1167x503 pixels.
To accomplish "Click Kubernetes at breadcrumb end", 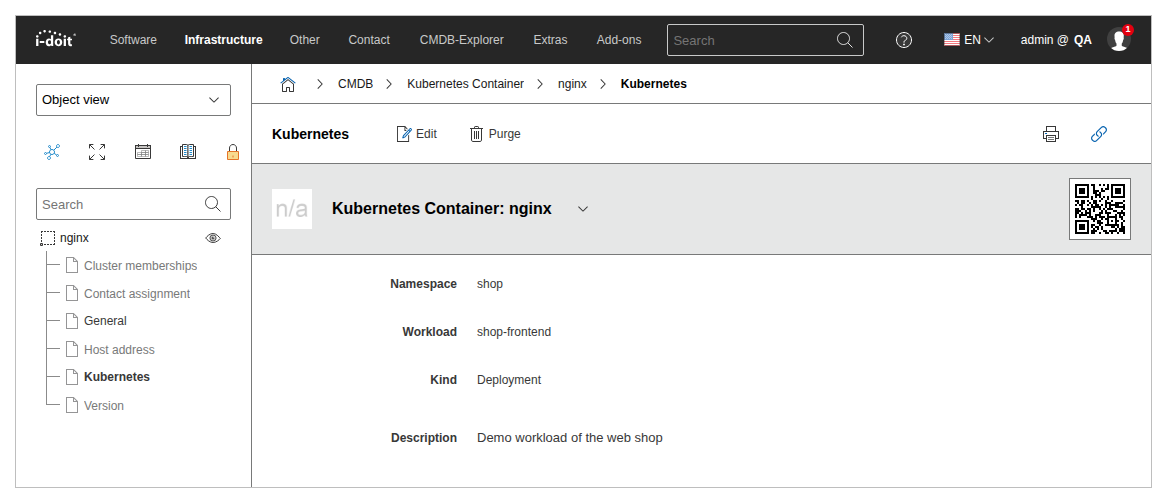I will click(x=653, y=84).
